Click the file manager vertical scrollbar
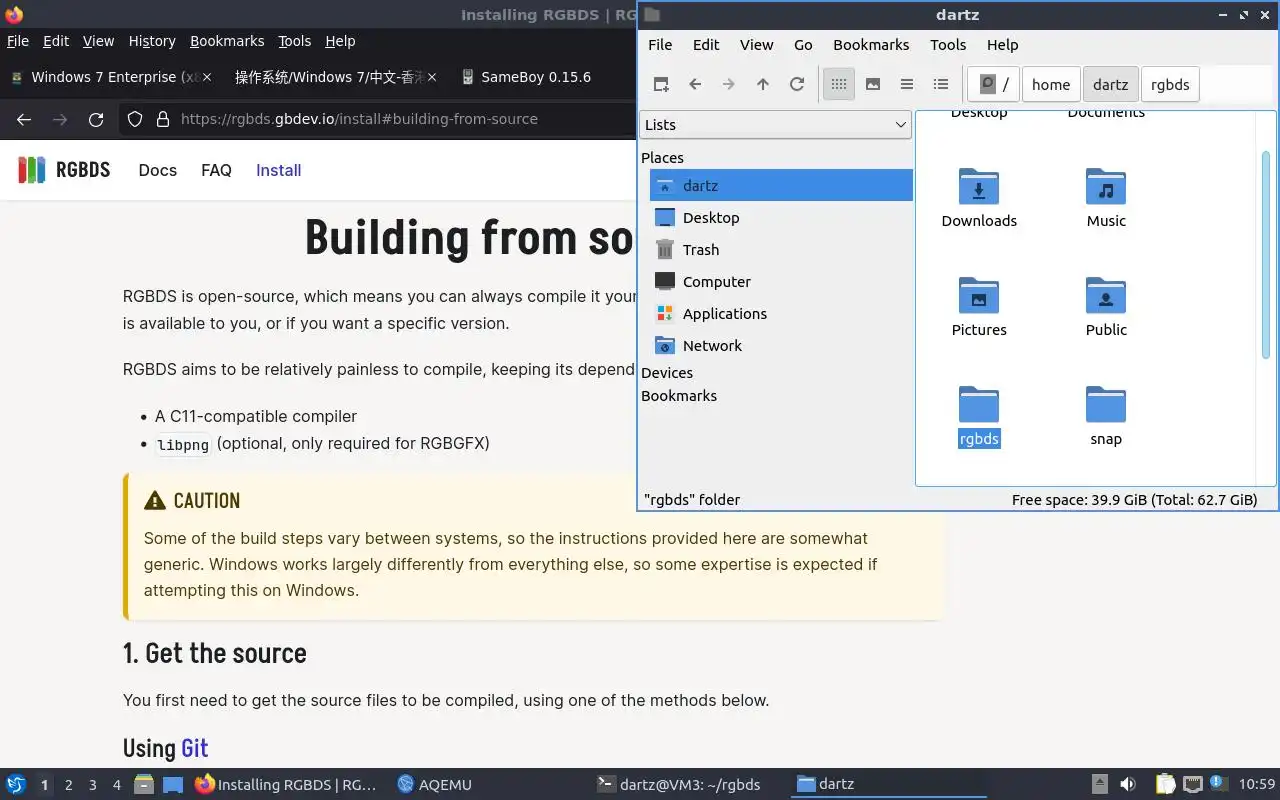 coord(1265,255)
